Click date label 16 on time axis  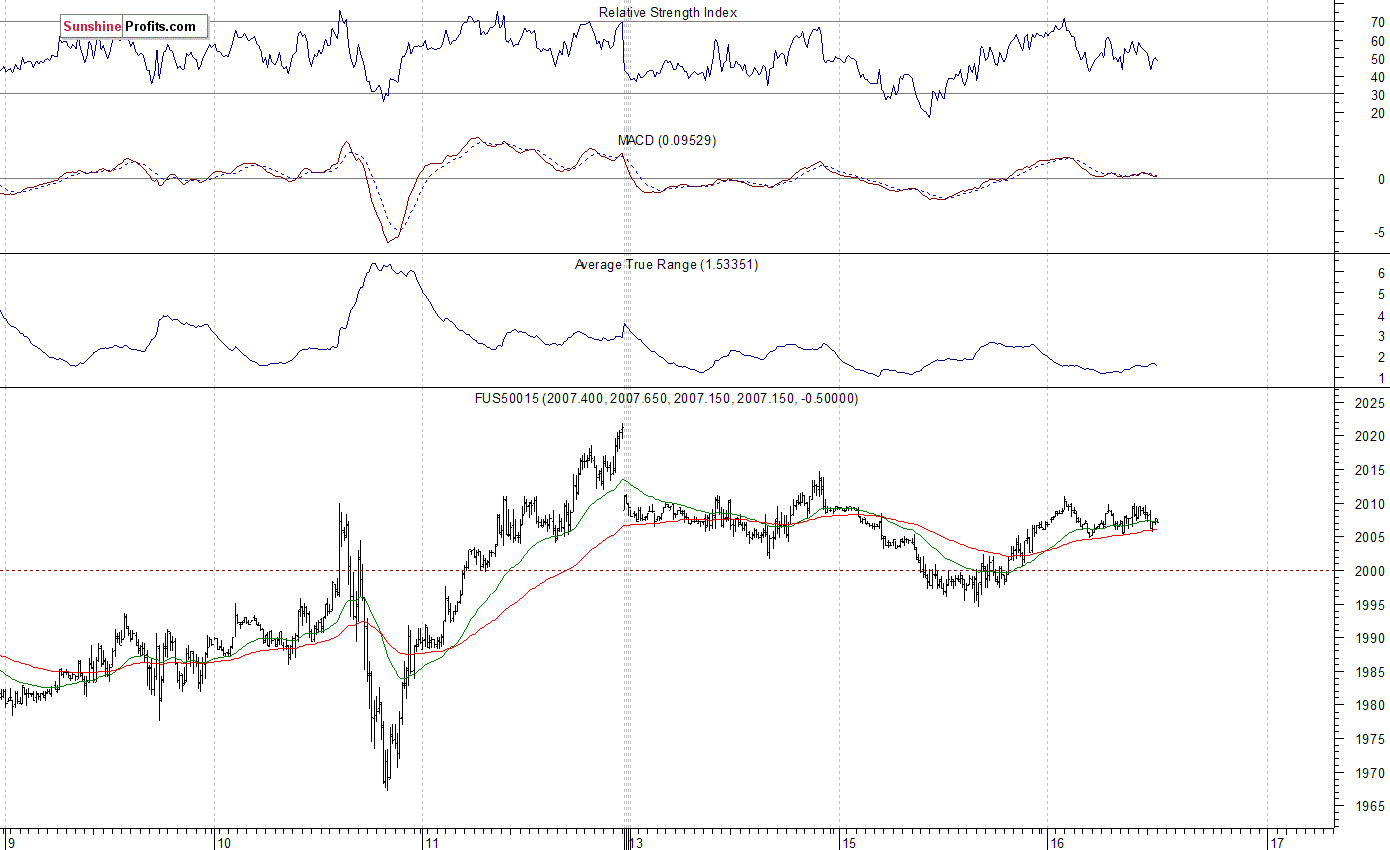click(1057, 842)
